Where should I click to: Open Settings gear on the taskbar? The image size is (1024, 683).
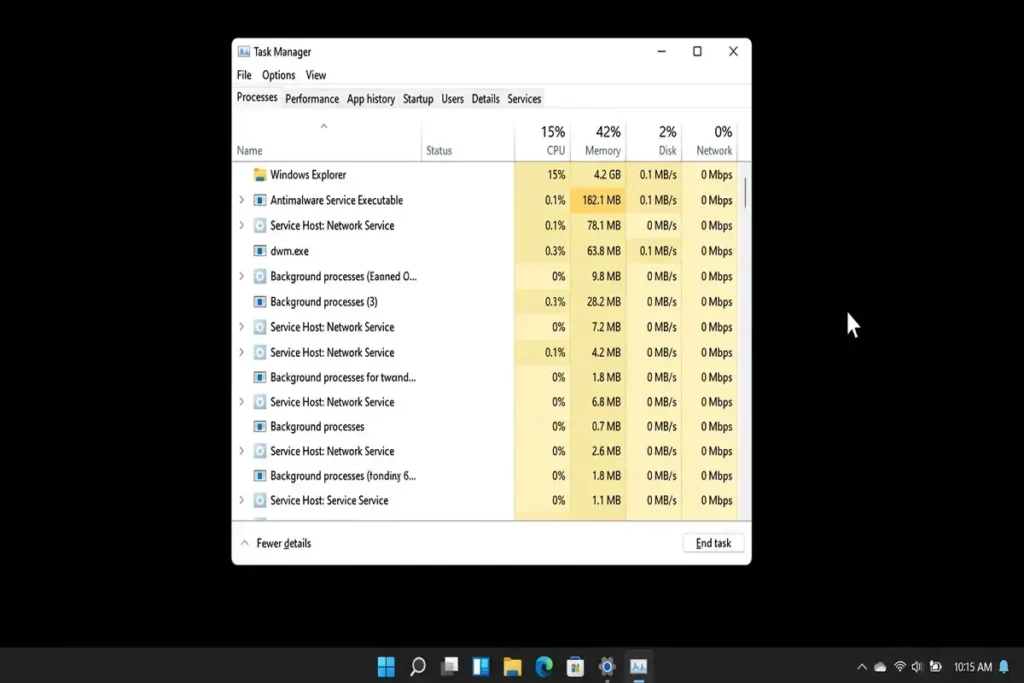[x=607, y=666]
